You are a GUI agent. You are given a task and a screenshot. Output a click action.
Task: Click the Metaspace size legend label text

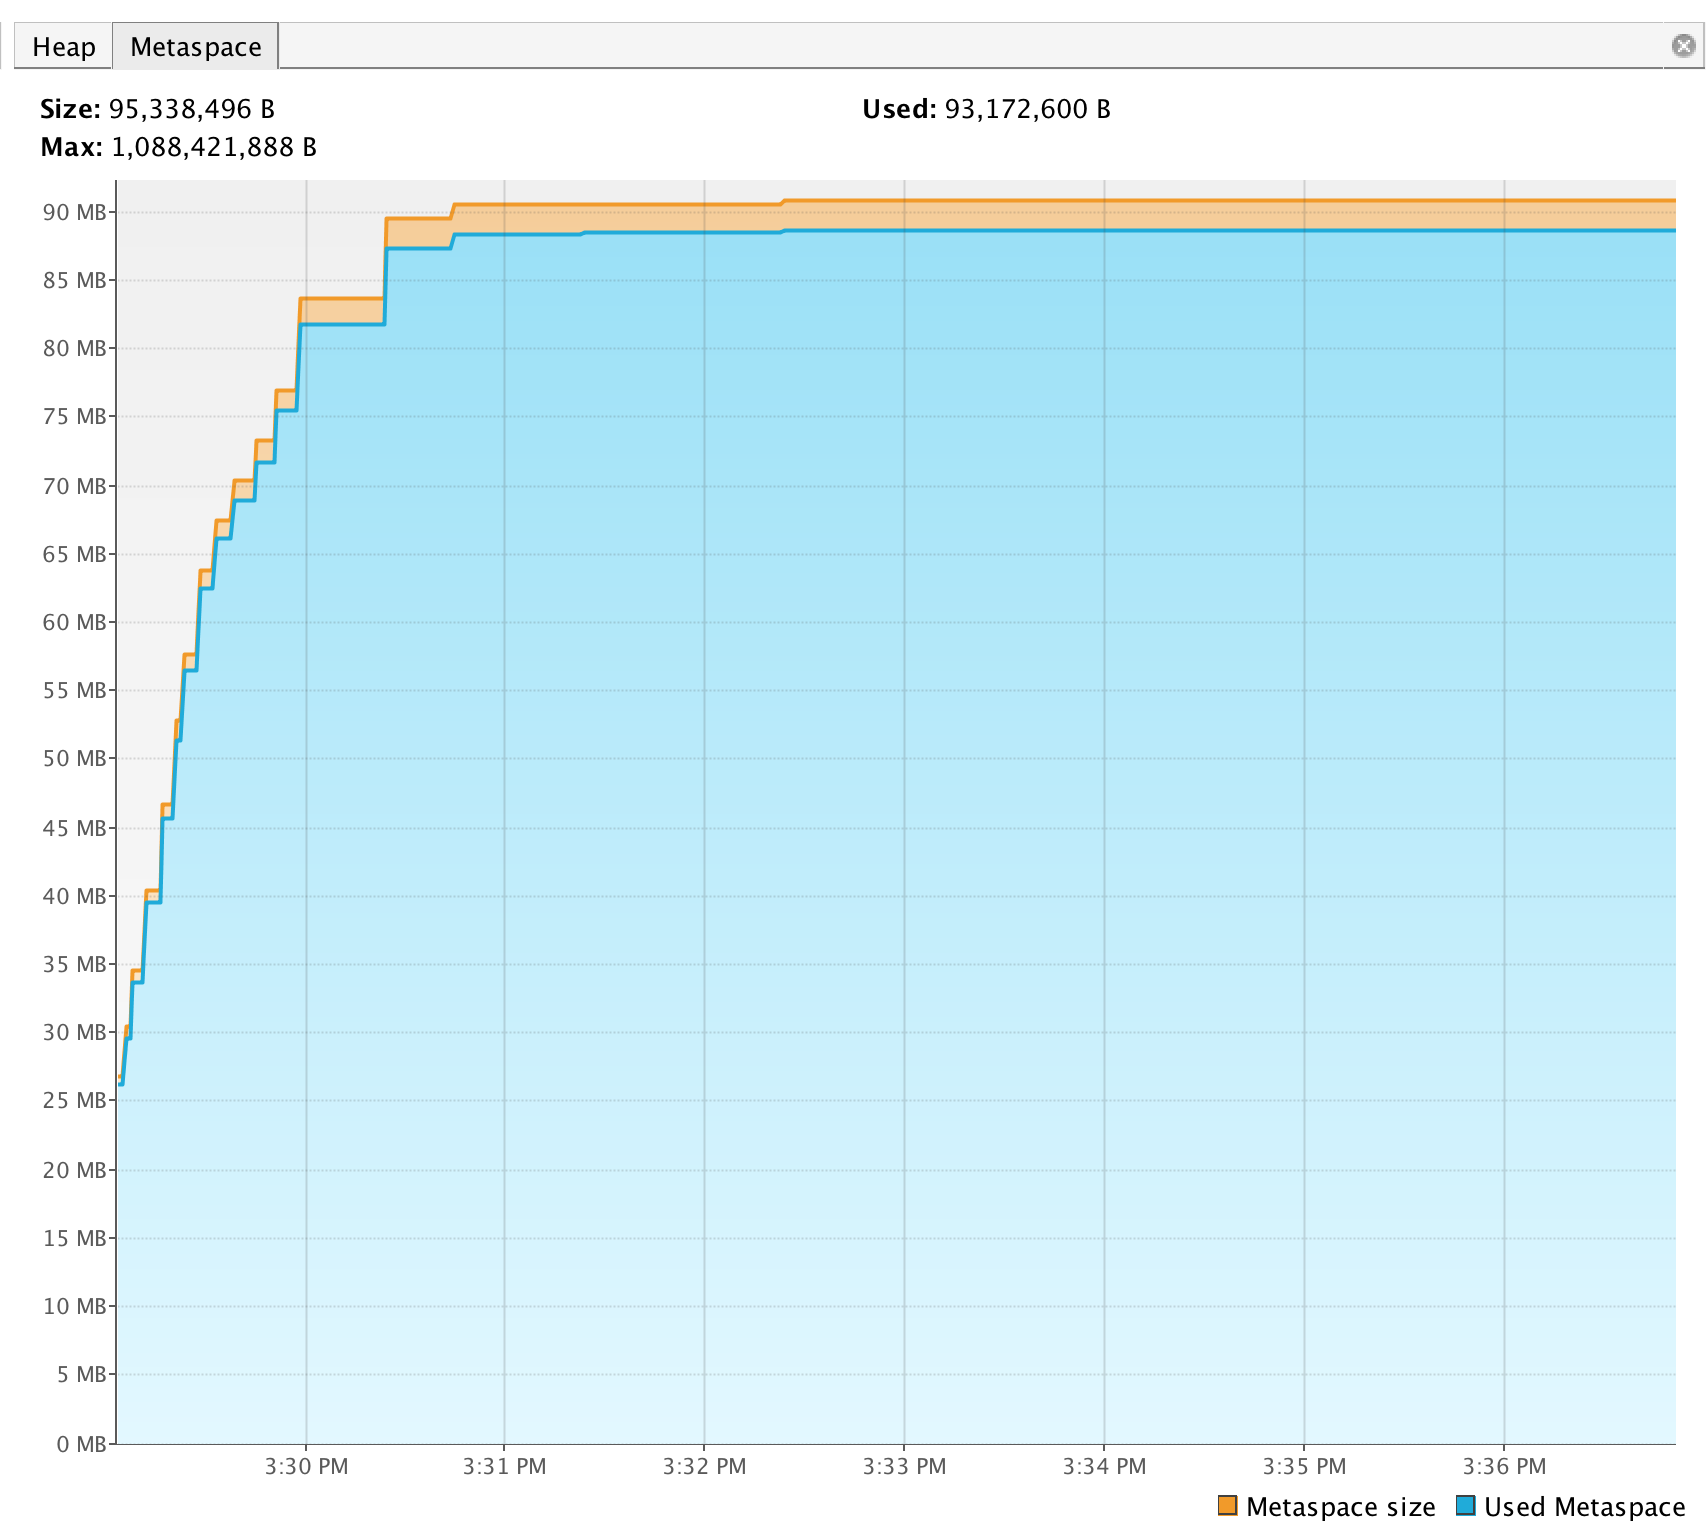(x=1340, y=1506)
